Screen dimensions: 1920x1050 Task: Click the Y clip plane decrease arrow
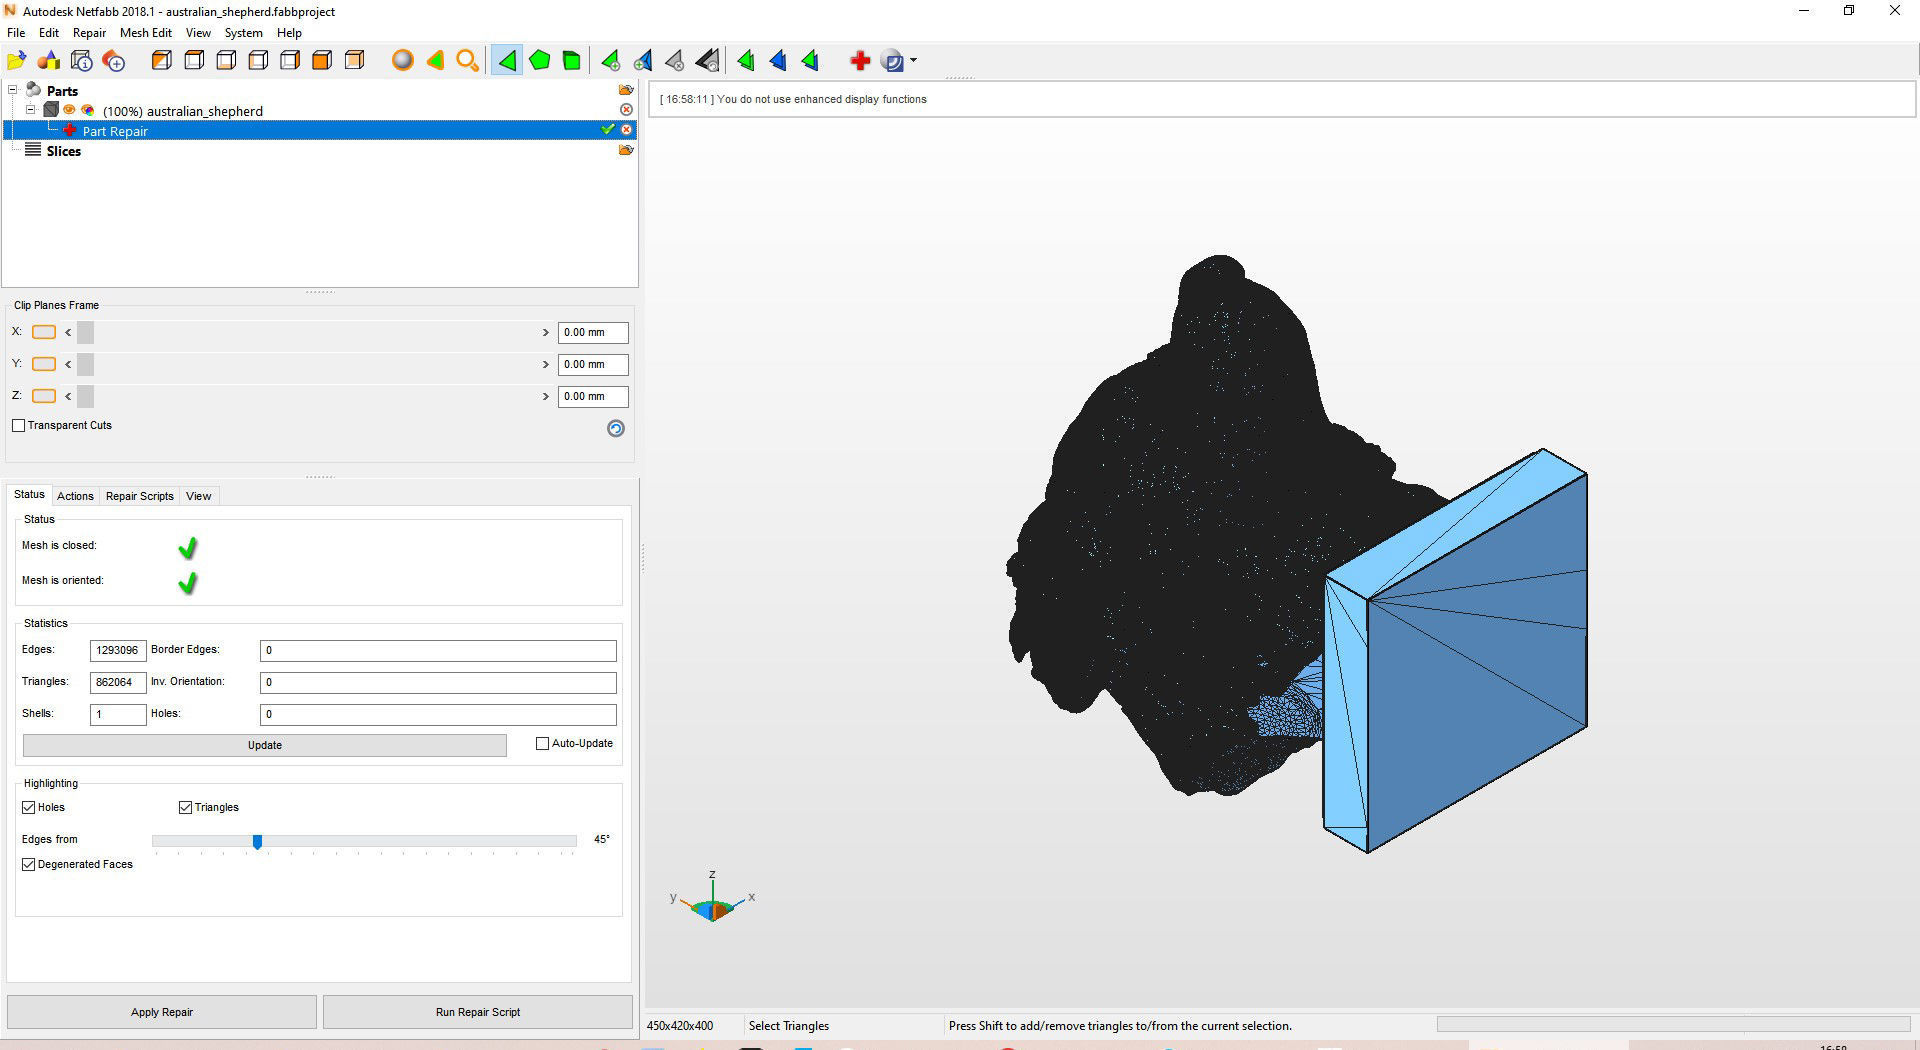[x=68, y=364]
